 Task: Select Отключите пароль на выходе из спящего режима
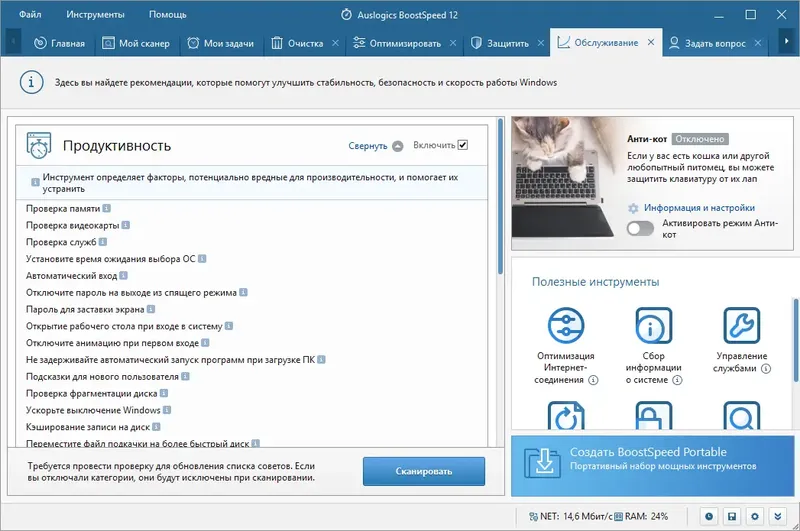131,292
